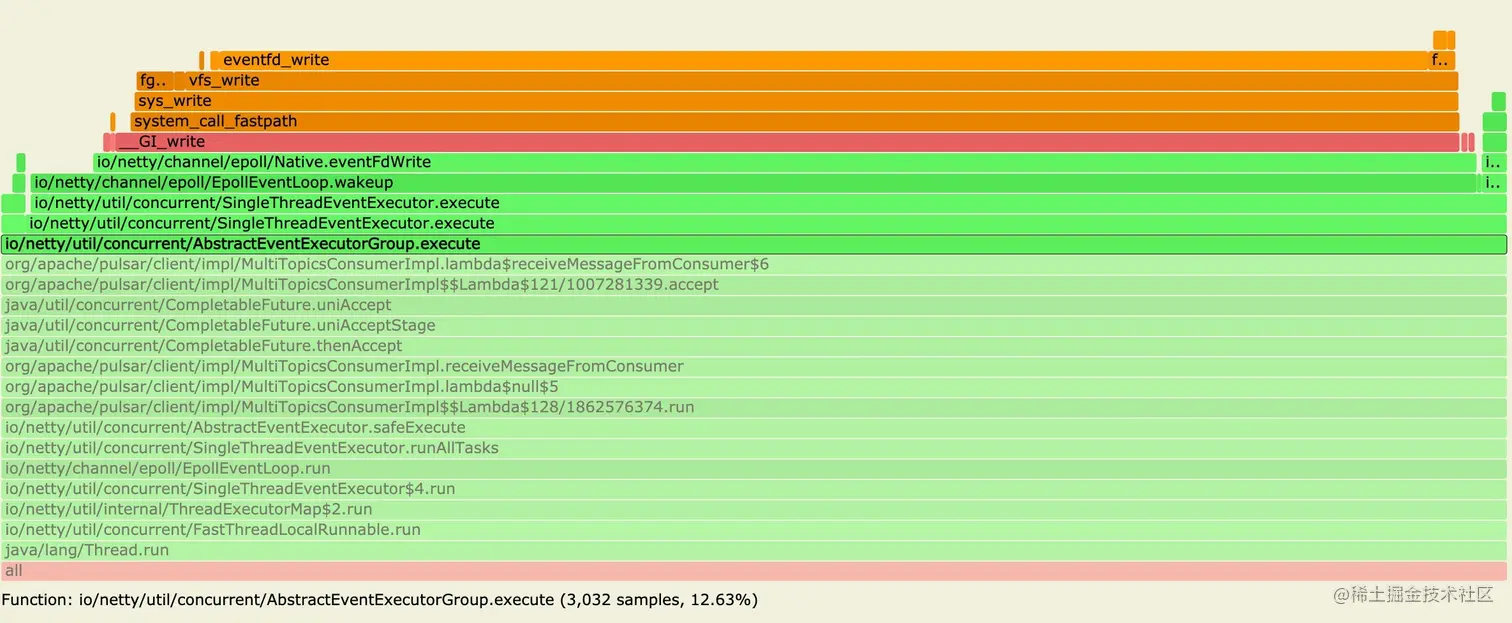Screen dimensions: 1512x623
Task: Click the system_call_fastpath frame
Action: 794,122
